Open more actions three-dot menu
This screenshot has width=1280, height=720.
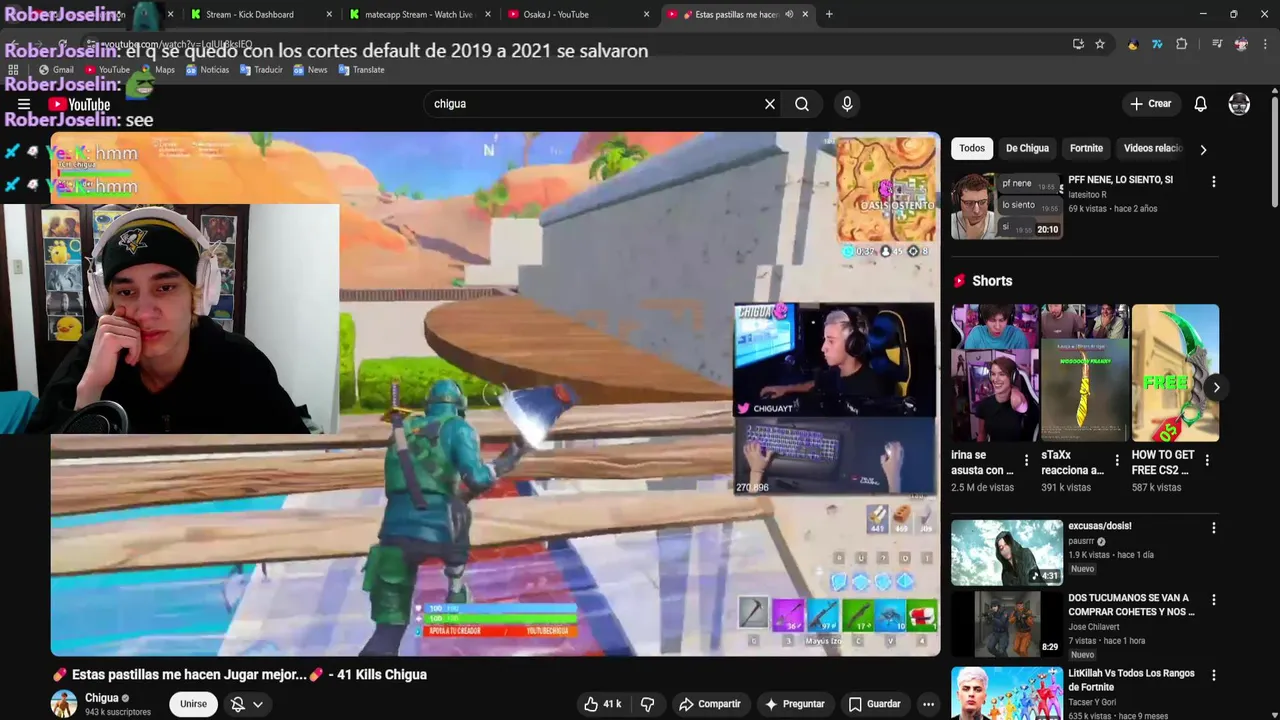click(928, 704)
